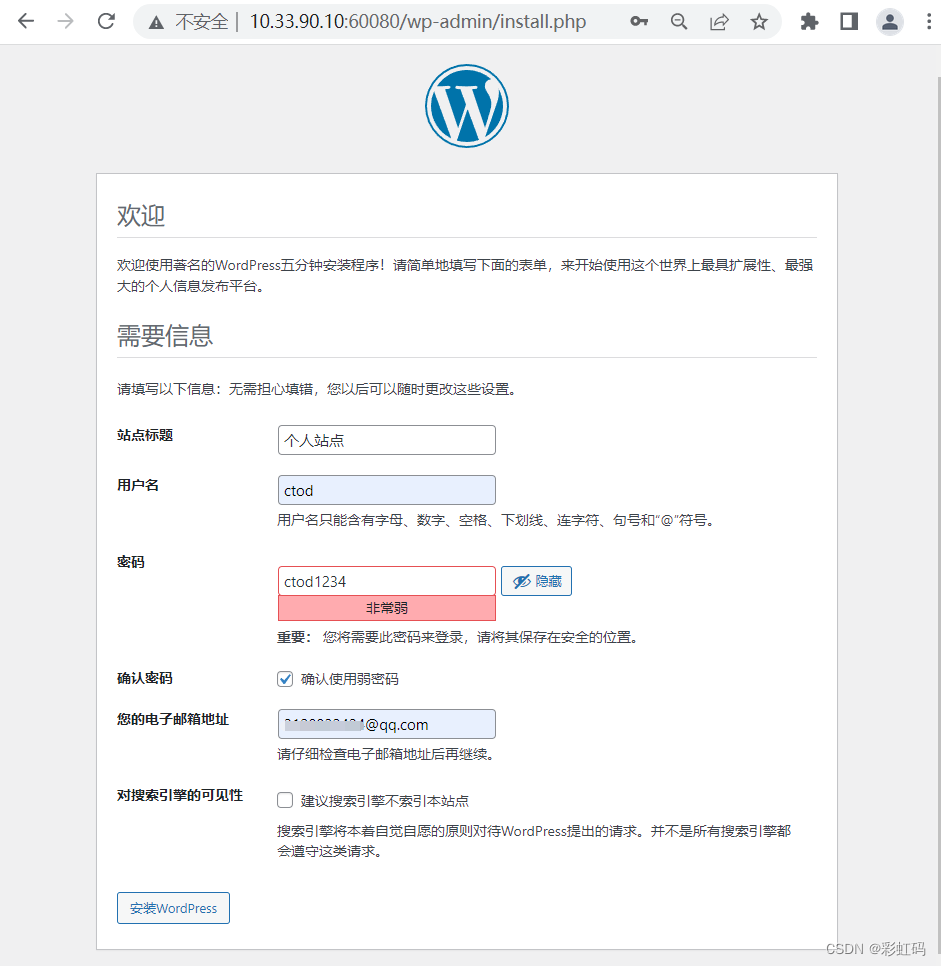
Task: Click the 非常弱 password strength indicator
Action: (x=386, y=608)
